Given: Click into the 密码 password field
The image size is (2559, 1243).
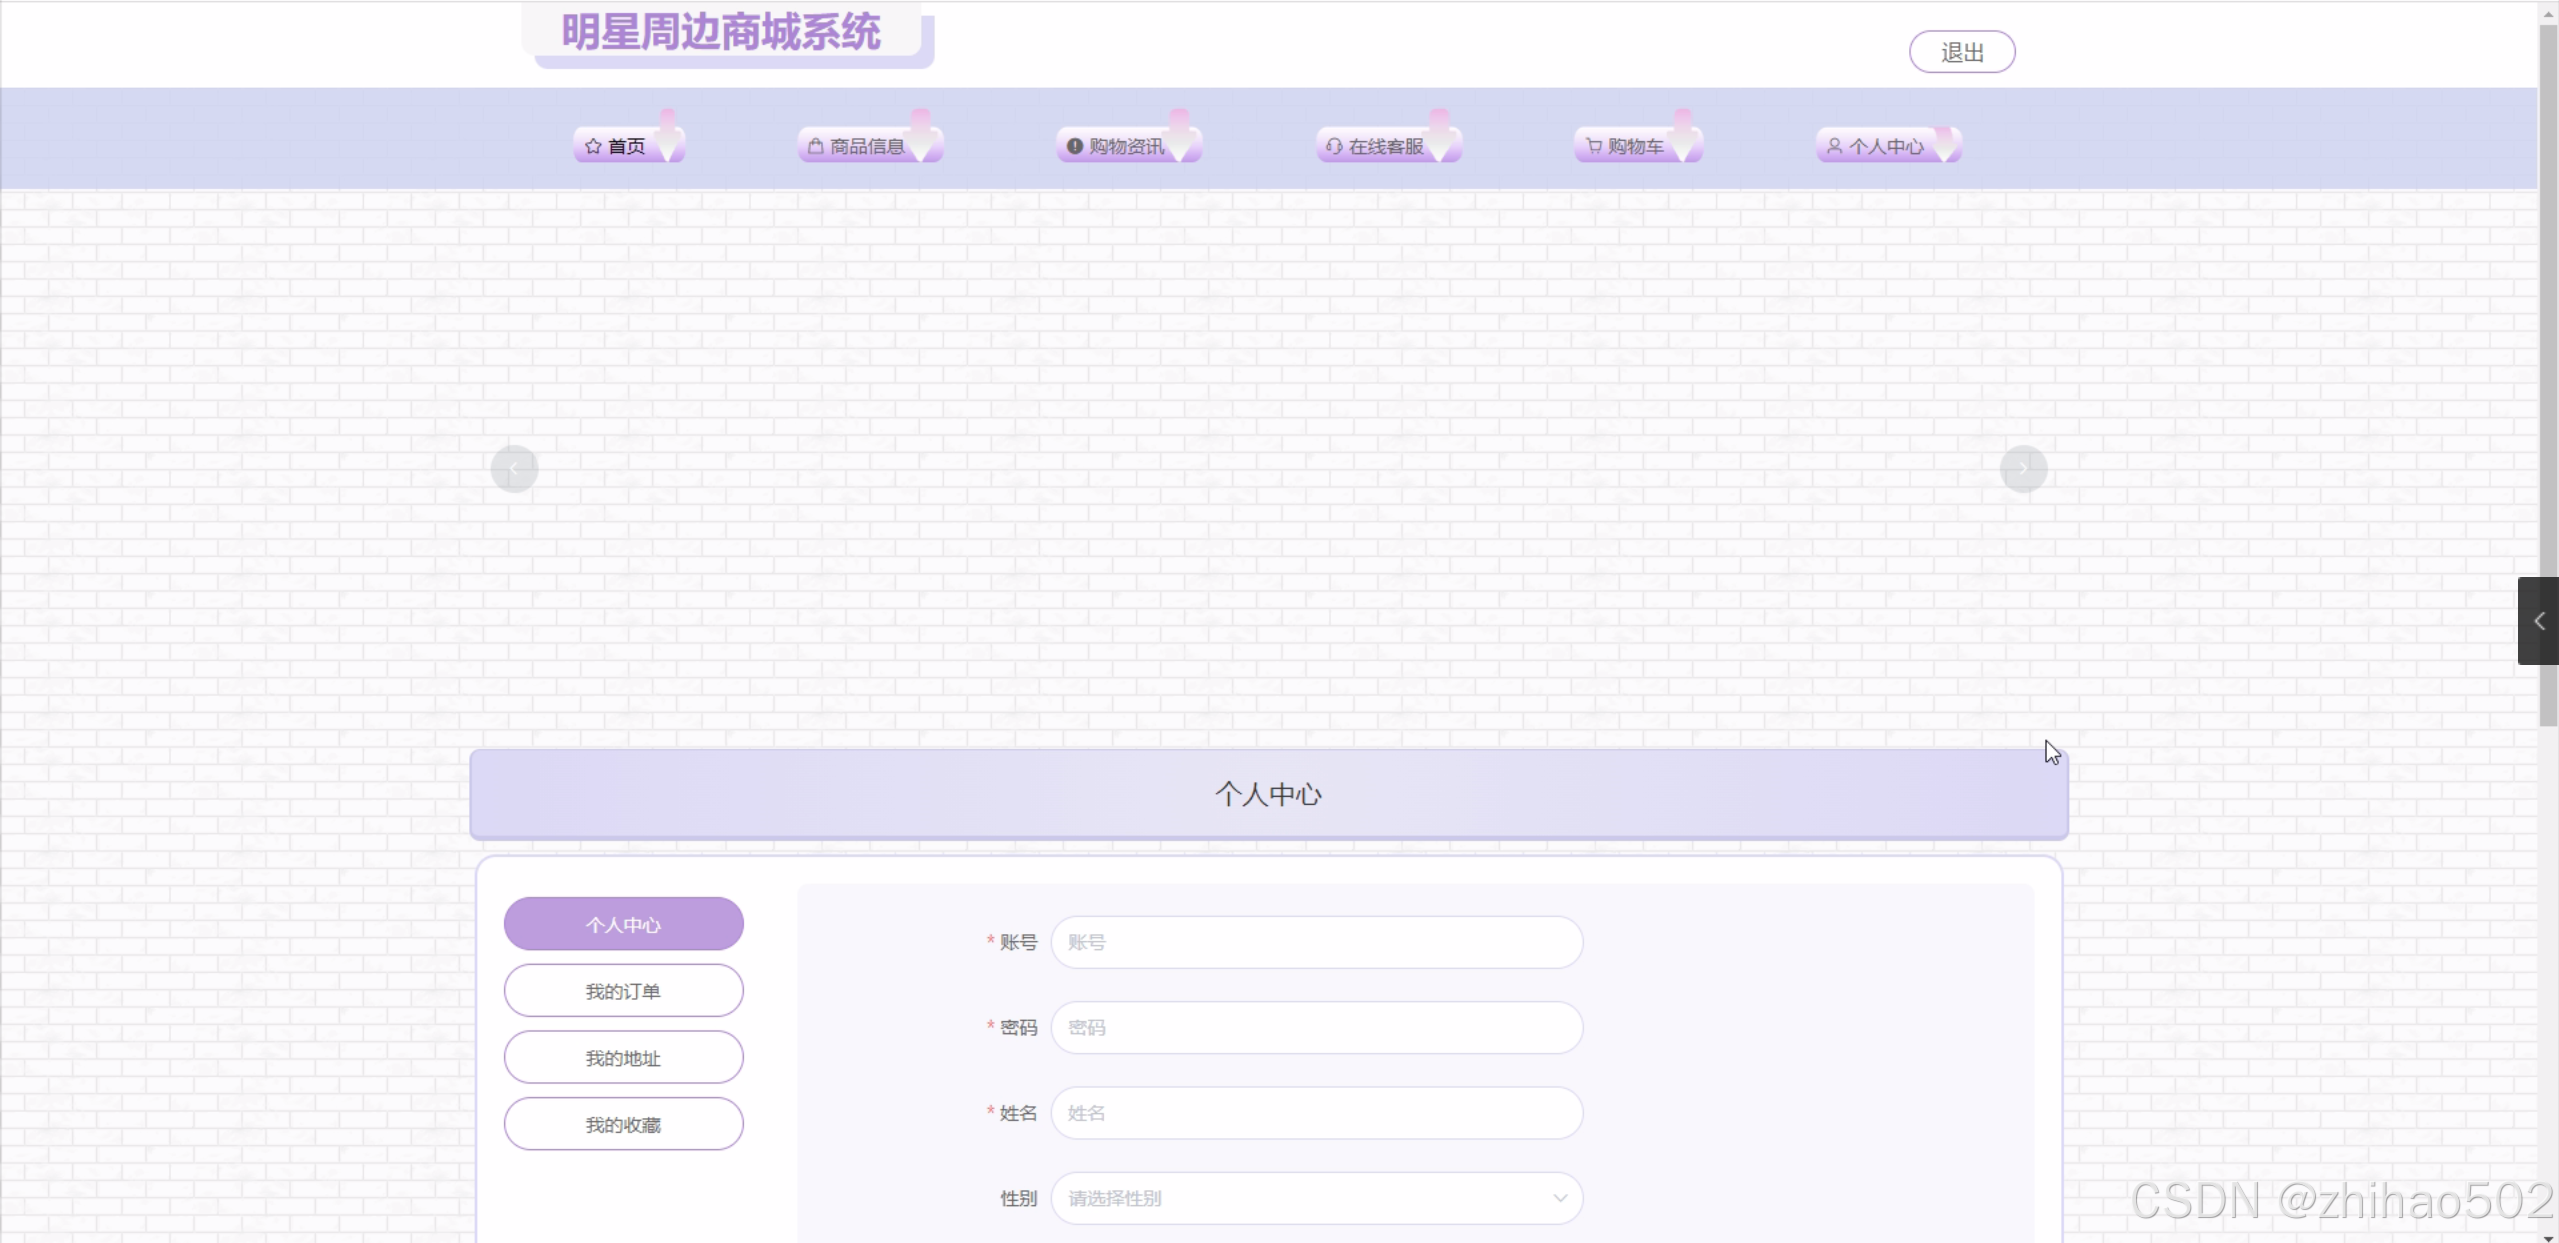Looking at the screenshot, I should point(1316,1027).
